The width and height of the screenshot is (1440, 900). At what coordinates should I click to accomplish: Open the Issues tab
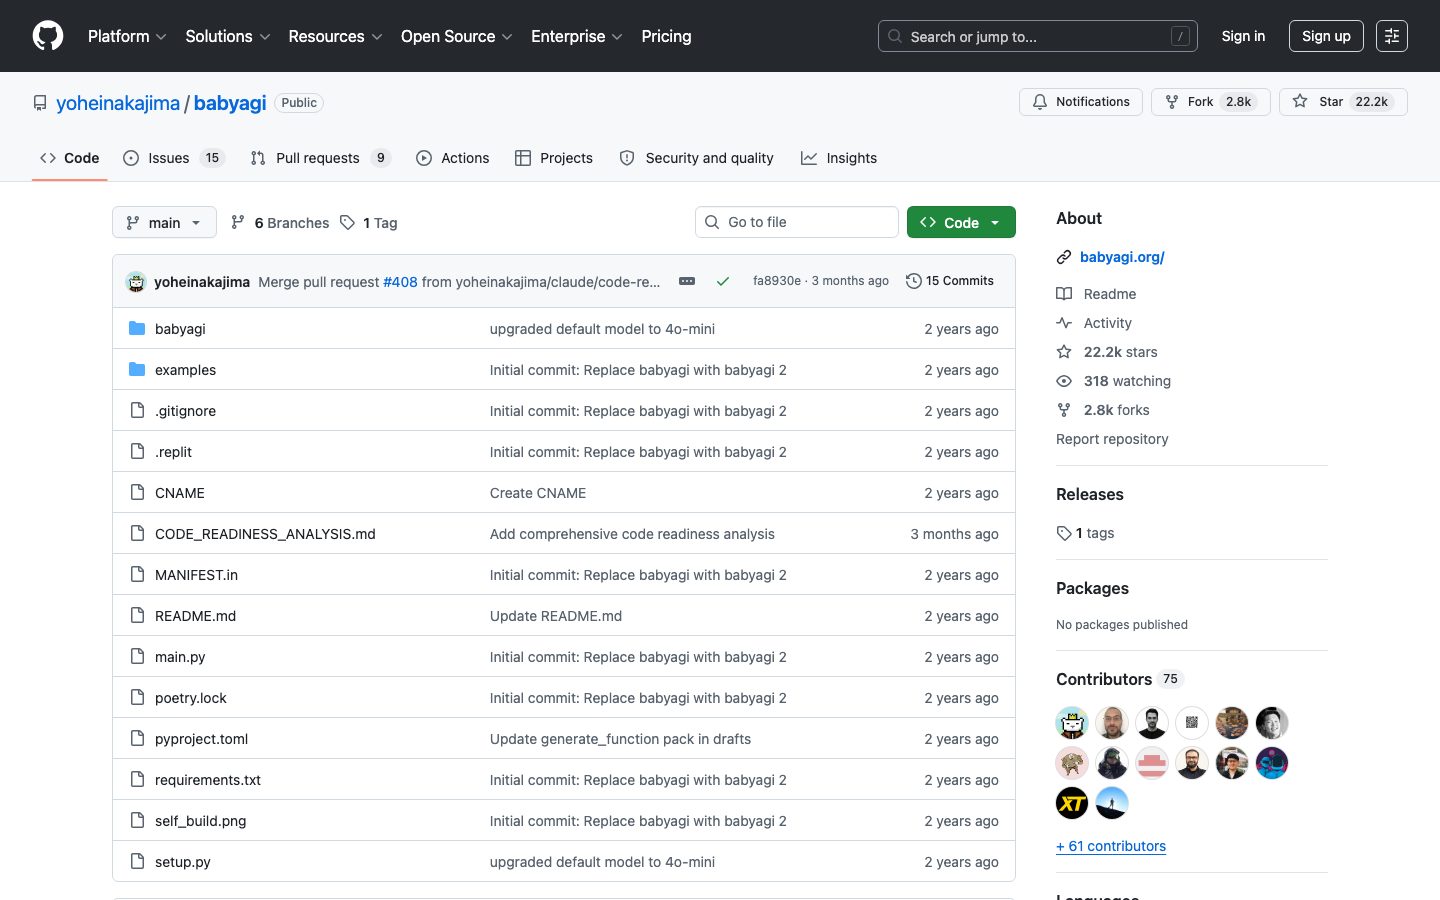(x=174, y=158)
